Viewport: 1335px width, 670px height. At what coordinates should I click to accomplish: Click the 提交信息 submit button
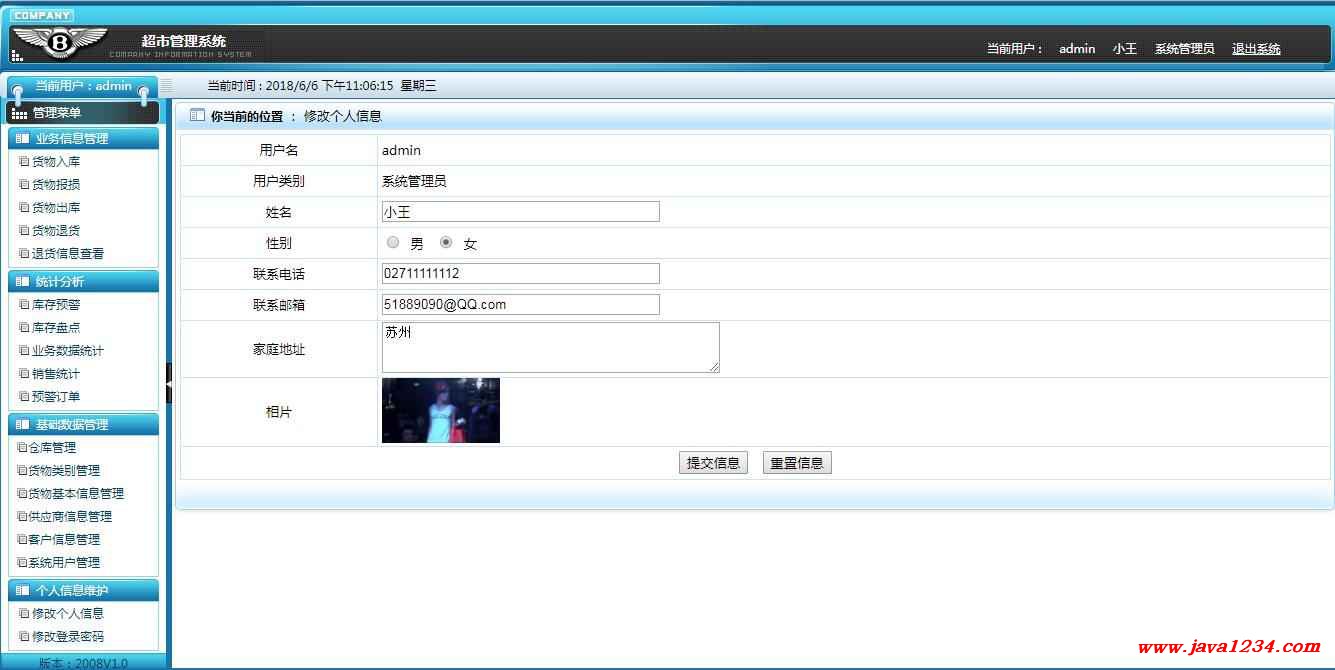(713, 463)
